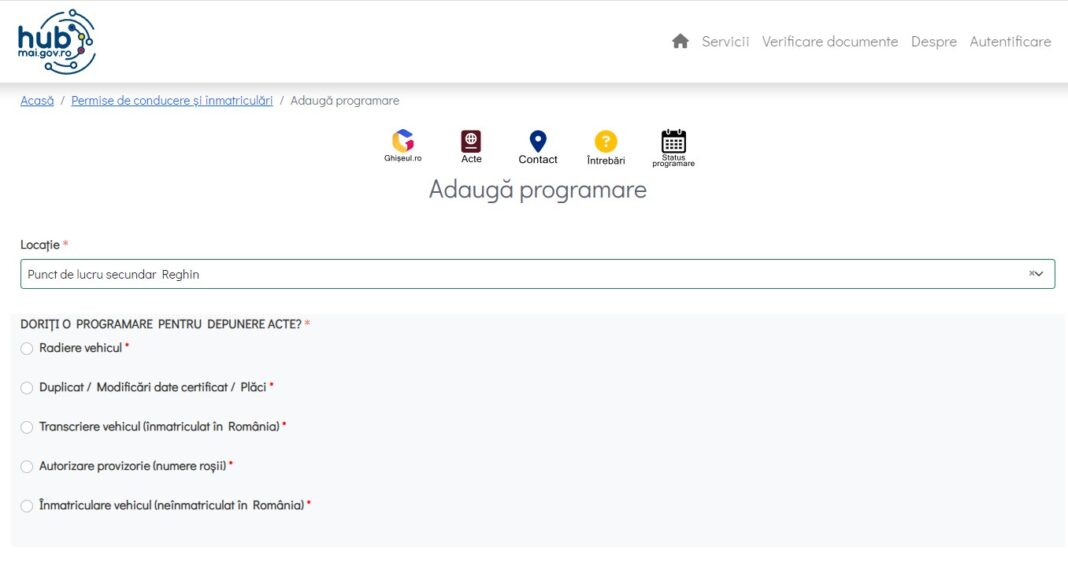
Task: Click the hub mai.gov.ro logo
Action: click(x=56, y=42)
